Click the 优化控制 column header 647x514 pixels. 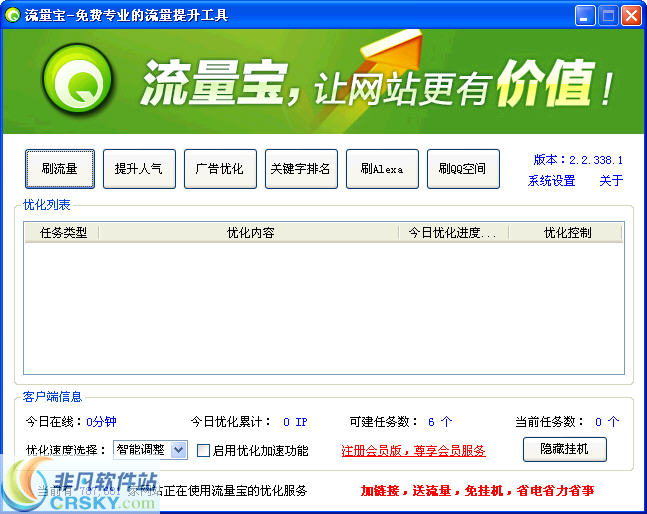[566, 233]
